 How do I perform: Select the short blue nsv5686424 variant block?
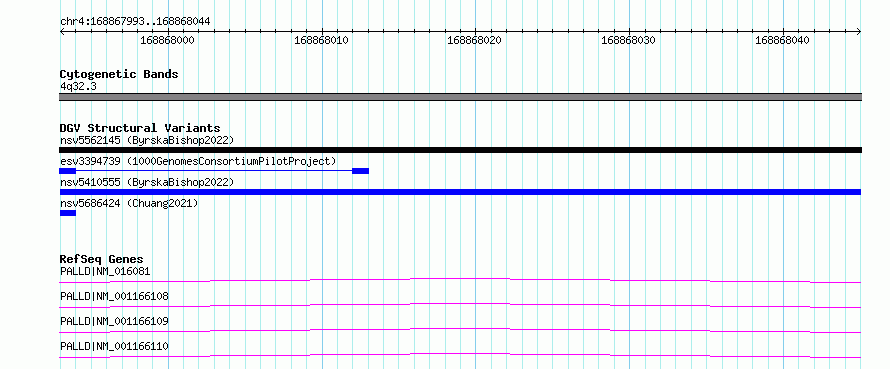[68, 213]
